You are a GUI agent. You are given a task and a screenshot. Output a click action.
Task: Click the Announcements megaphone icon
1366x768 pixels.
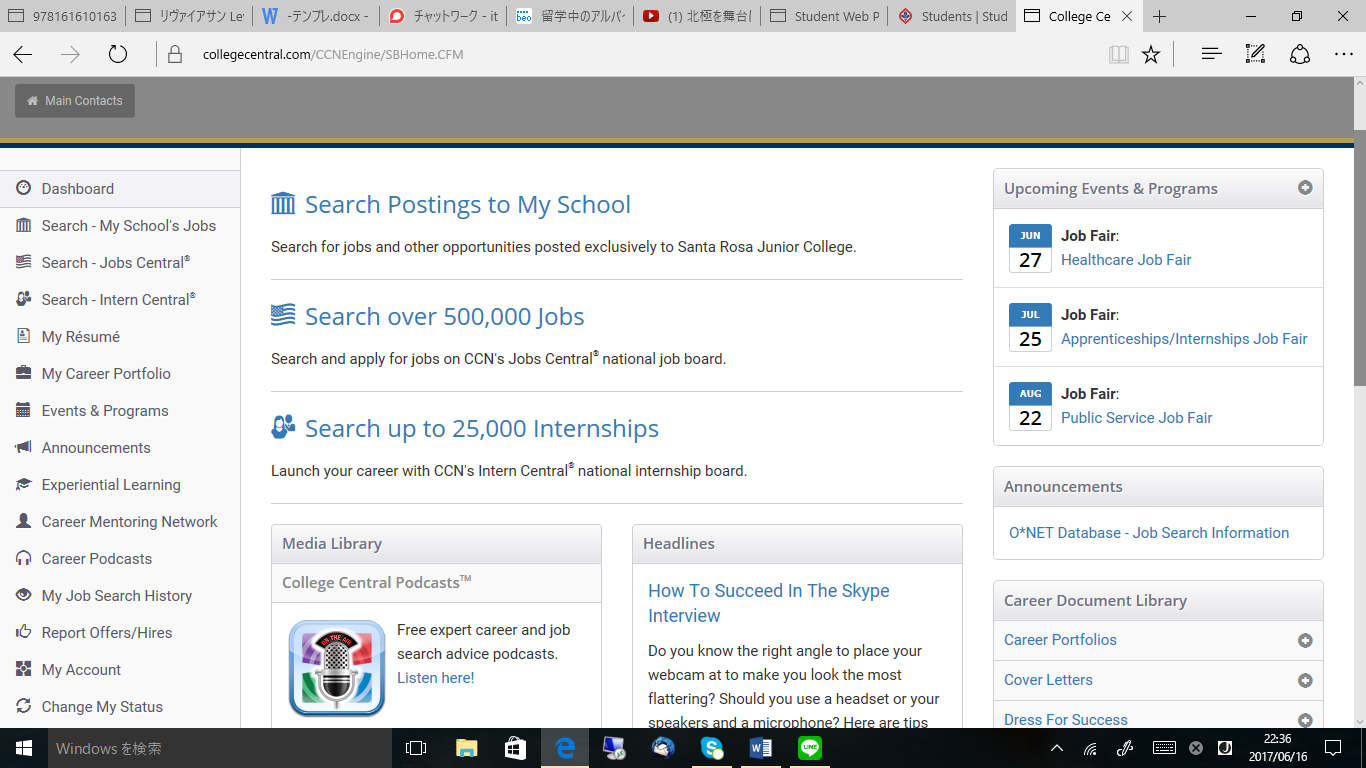pyautogui.click(x=23, y=448)
